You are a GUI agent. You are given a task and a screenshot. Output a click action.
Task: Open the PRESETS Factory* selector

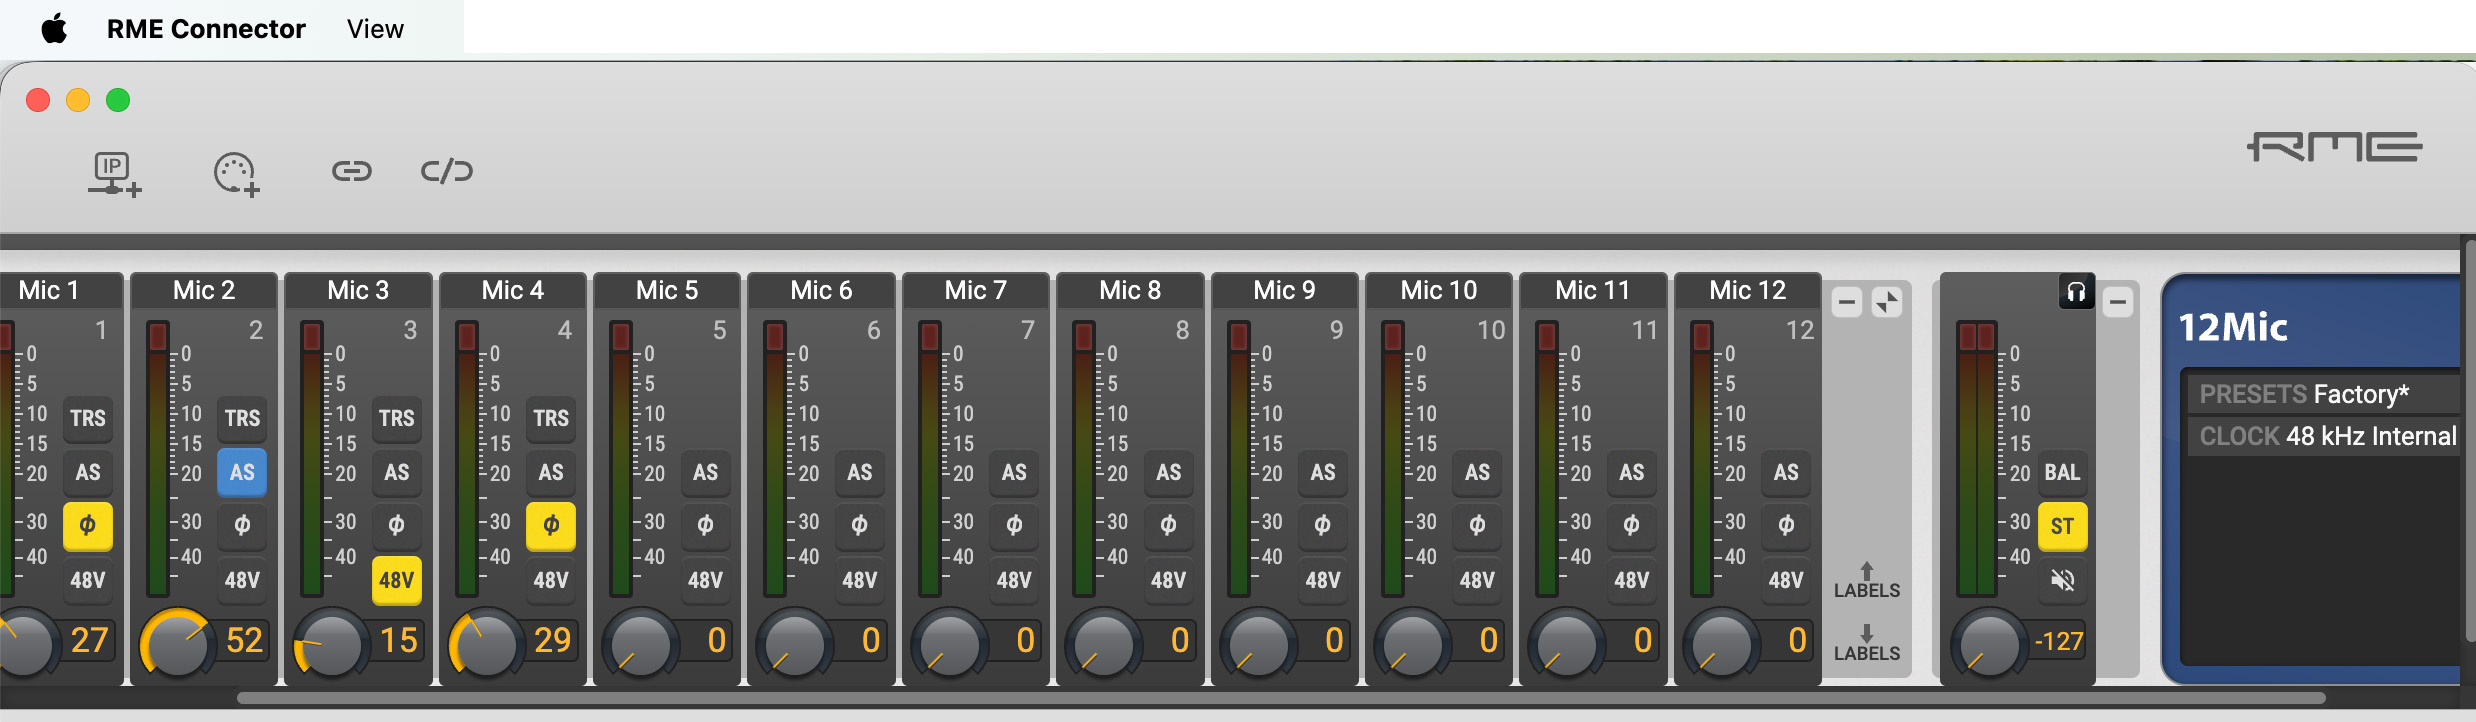tap(2324, 394)
